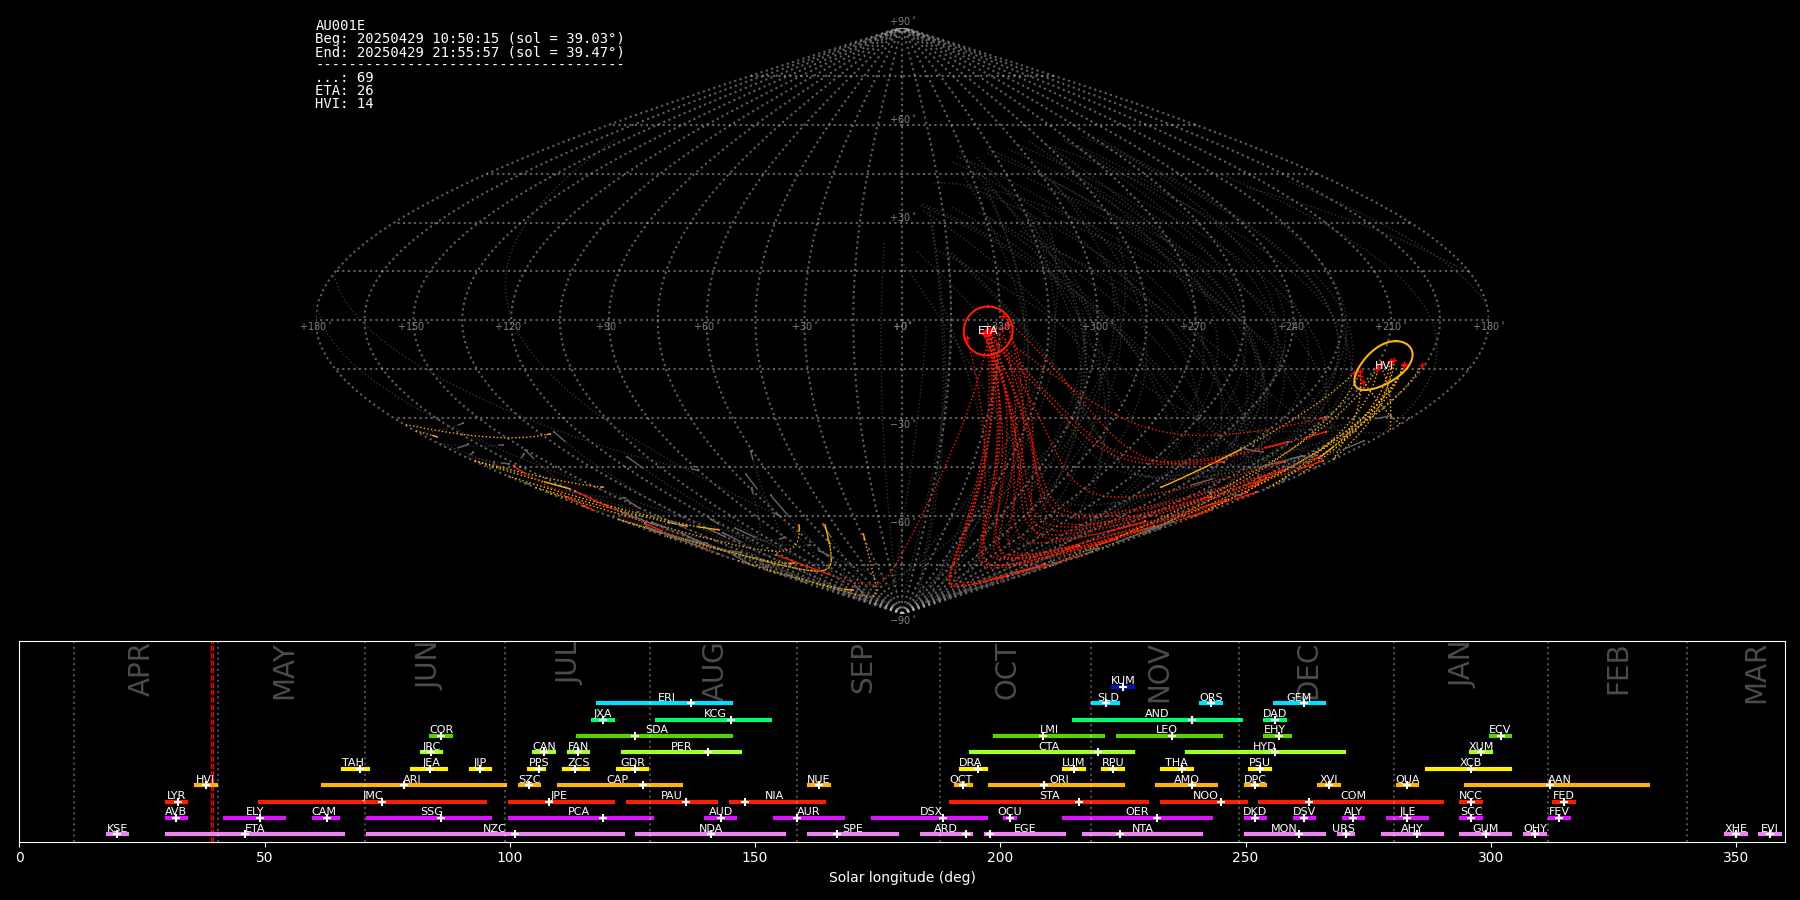Select the AAN orange shower bar
This screenshot has width=1800, height=900.
(1557, 785)
